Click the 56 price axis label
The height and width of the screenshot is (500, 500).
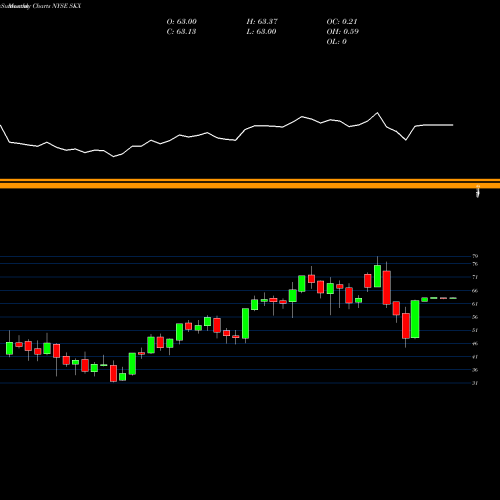tap(475, 317)
